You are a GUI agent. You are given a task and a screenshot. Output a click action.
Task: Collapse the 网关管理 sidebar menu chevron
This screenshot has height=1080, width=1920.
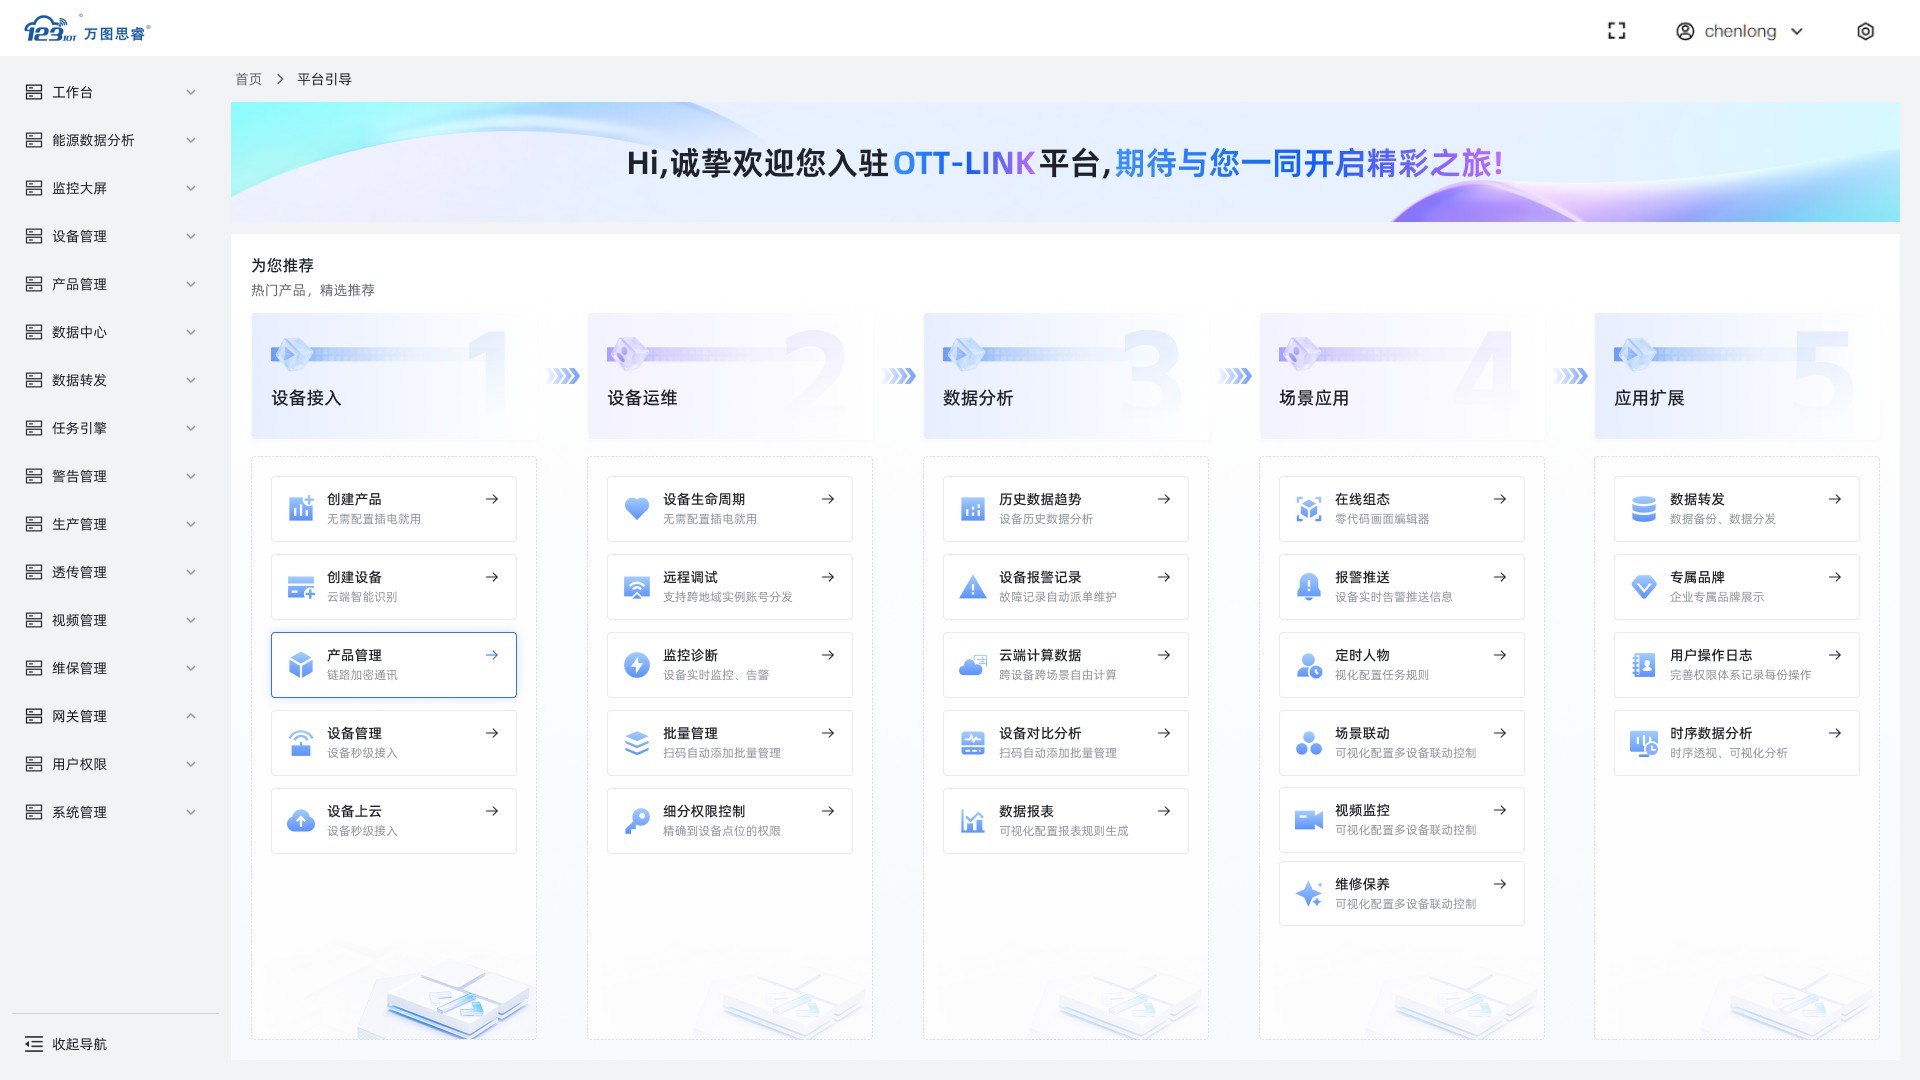(191, 716)
